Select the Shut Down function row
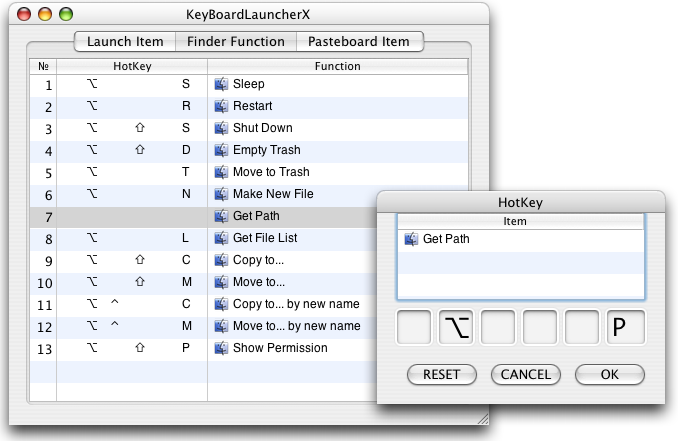The width and height of the screenshot is (678, 441). coord(249,128)
